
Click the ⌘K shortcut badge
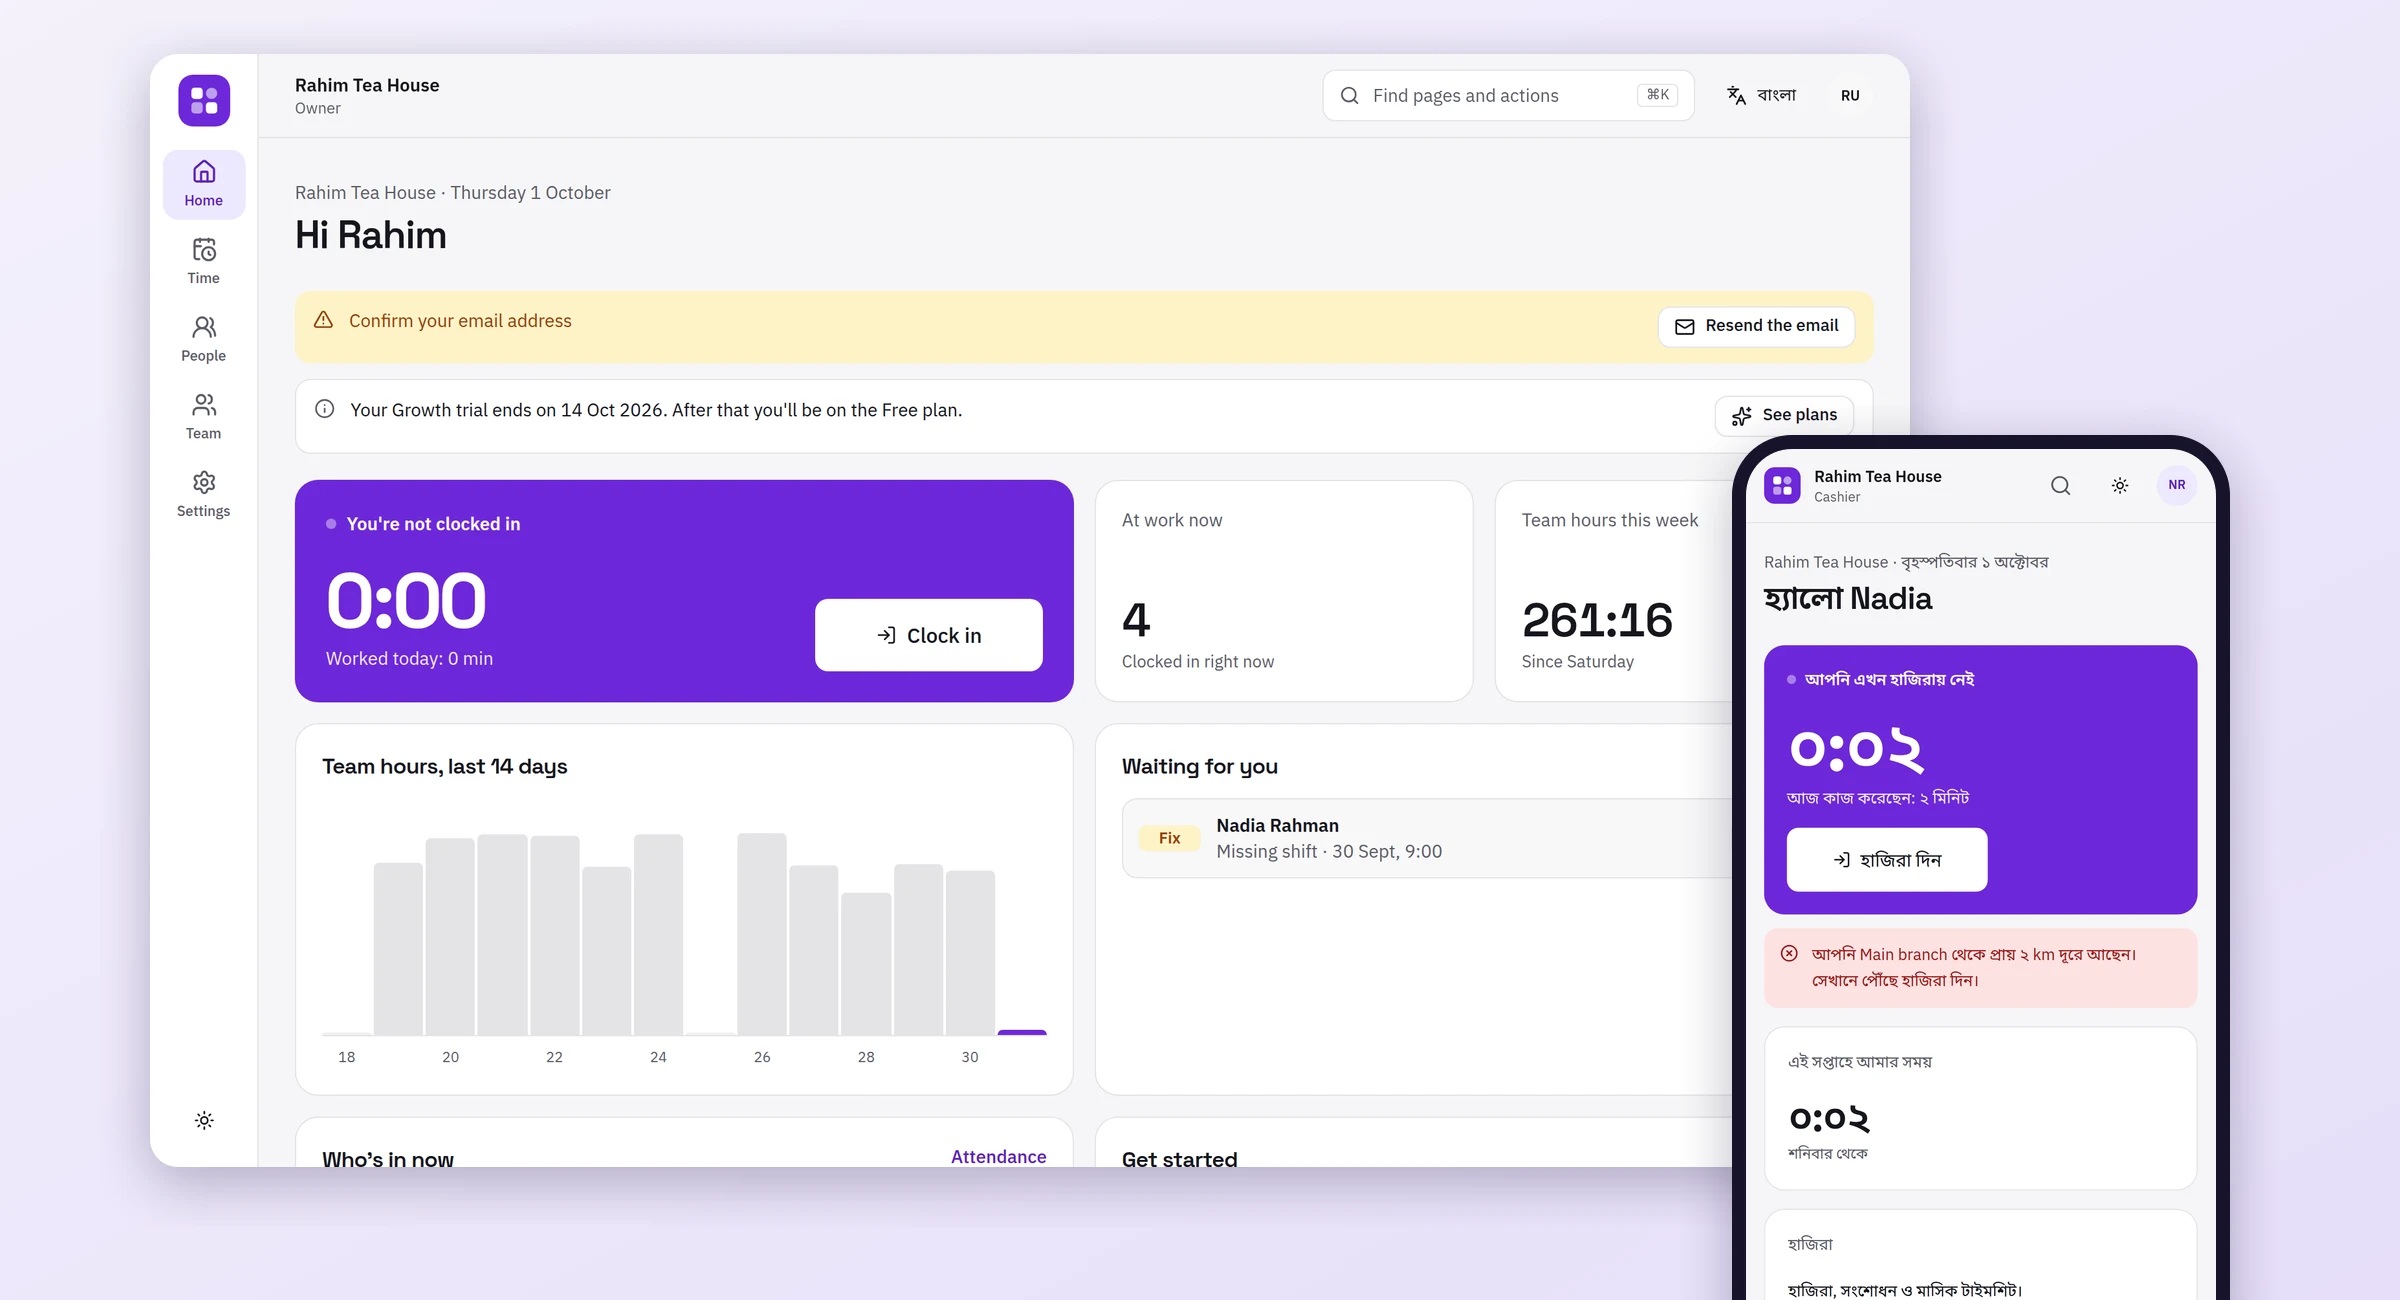pyautogui.click(x=1658, y=95)
